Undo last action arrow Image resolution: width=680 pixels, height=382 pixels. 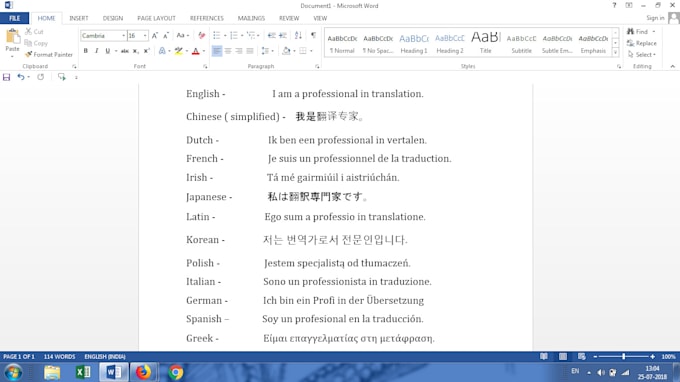[20, 77]
